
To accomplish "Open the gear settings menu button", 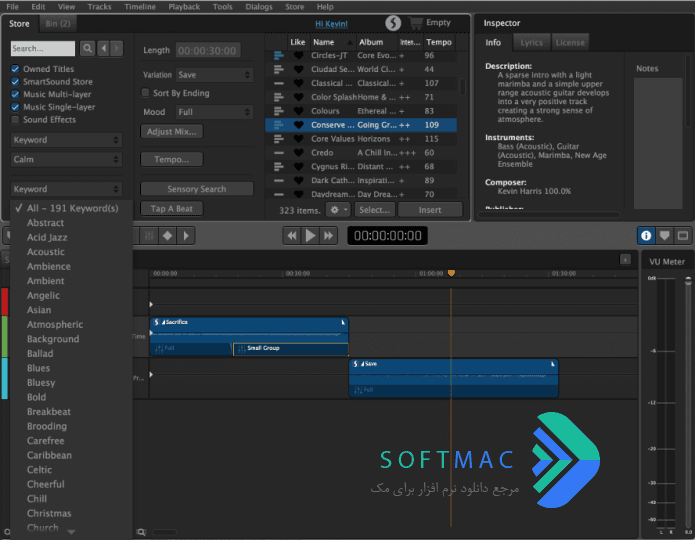I will [x=339, y=210].
